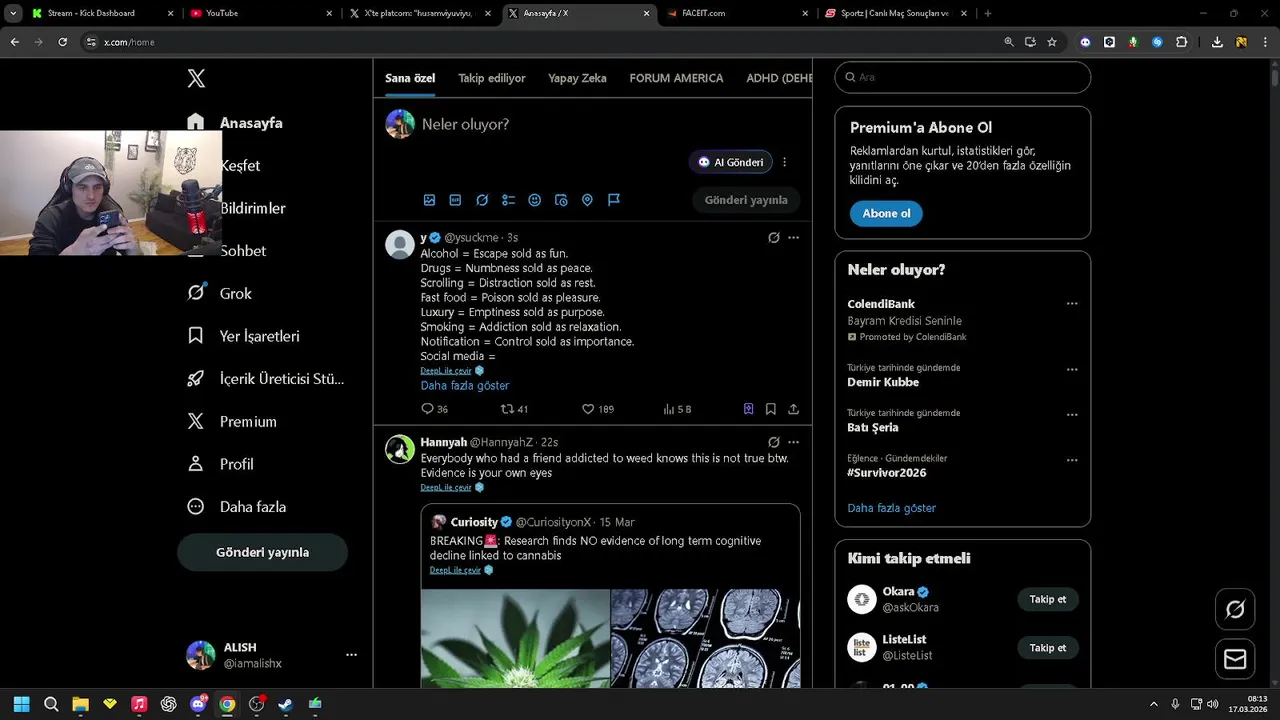The height and width of the screenshot is (720, 1280).
Task: Open options for Batı Şeria trend
Action: pos(1072,415)
